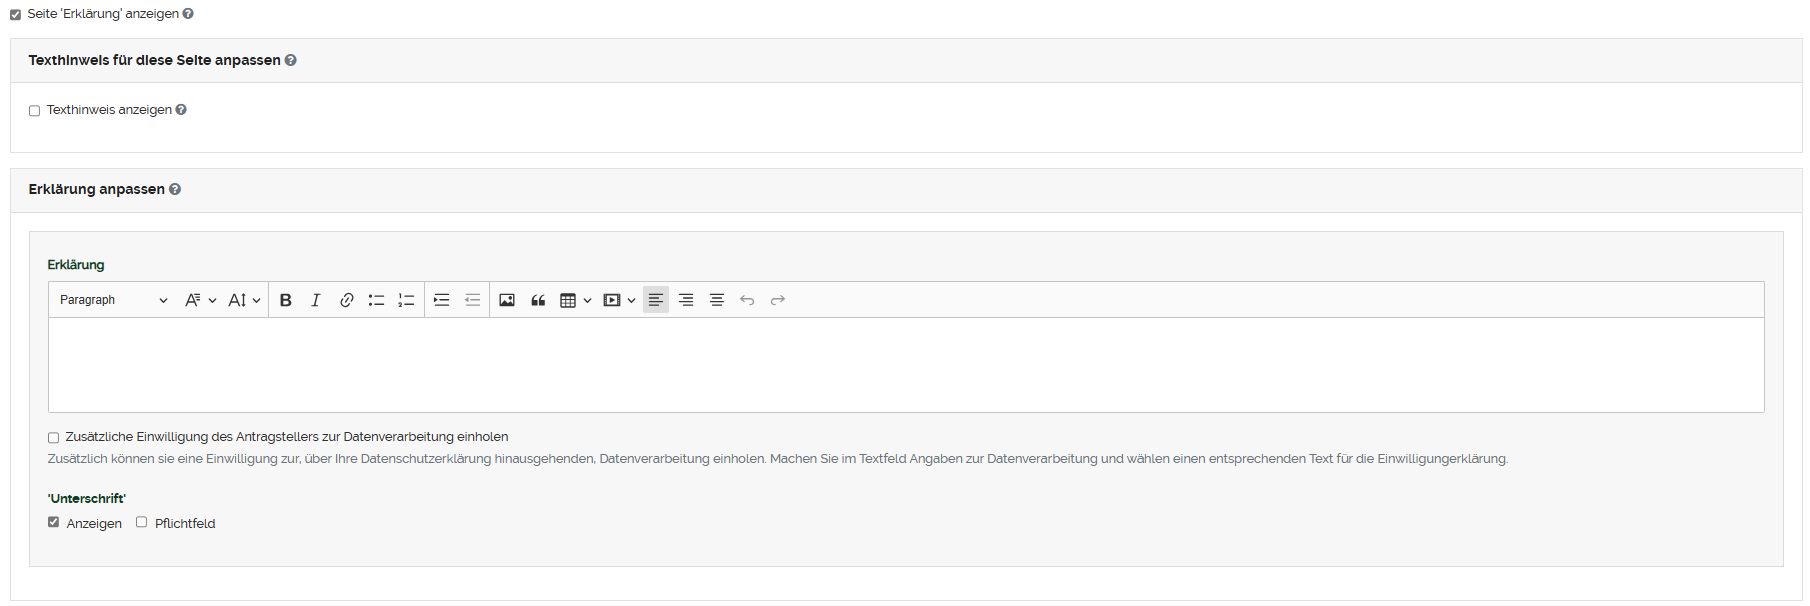Image resolution: width=1810 pixels, height=606 pixels.
Task: Insert an image into the Erklärung text
Action: 507,300
